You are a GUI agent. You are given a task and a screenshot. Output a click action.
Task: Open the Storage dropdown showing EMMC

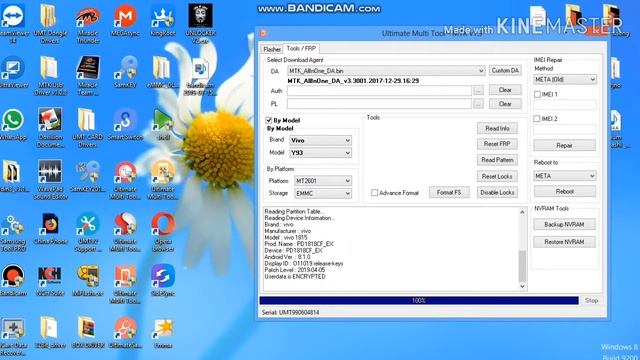[323, 193]
